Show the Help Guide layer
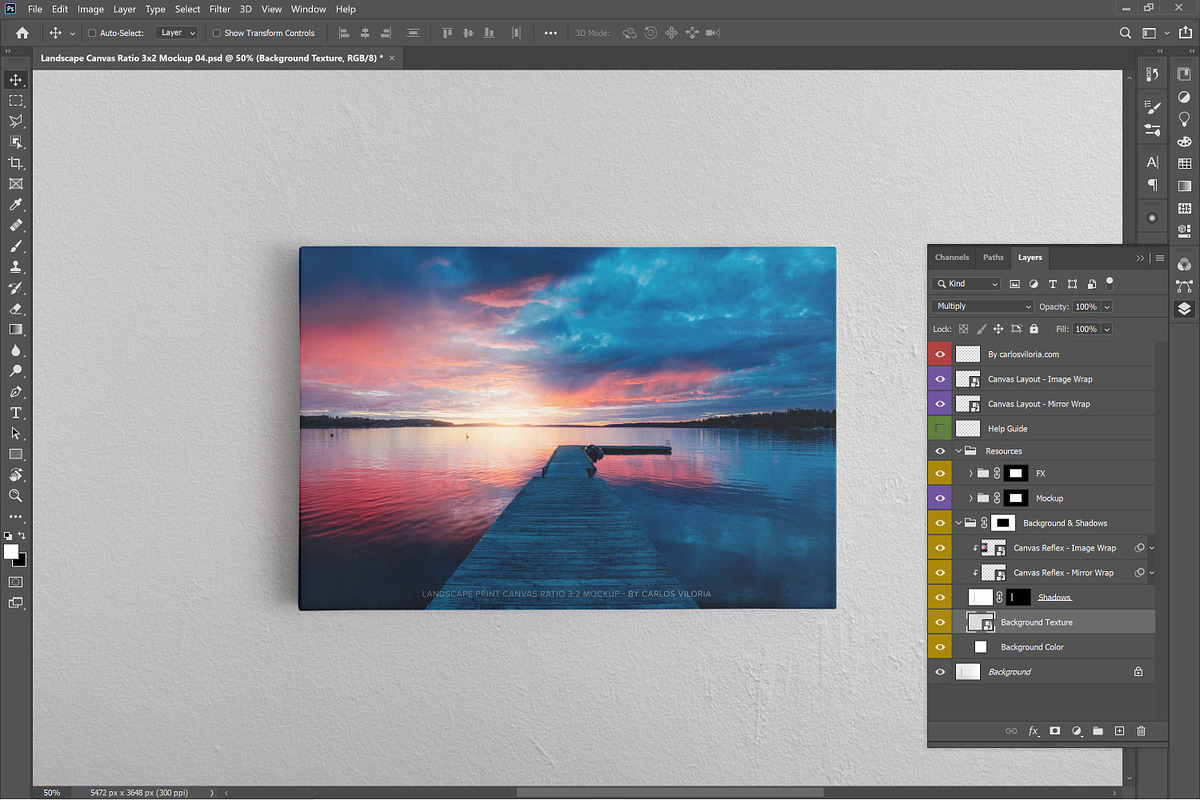1200x800 pixels. point(939,427)
